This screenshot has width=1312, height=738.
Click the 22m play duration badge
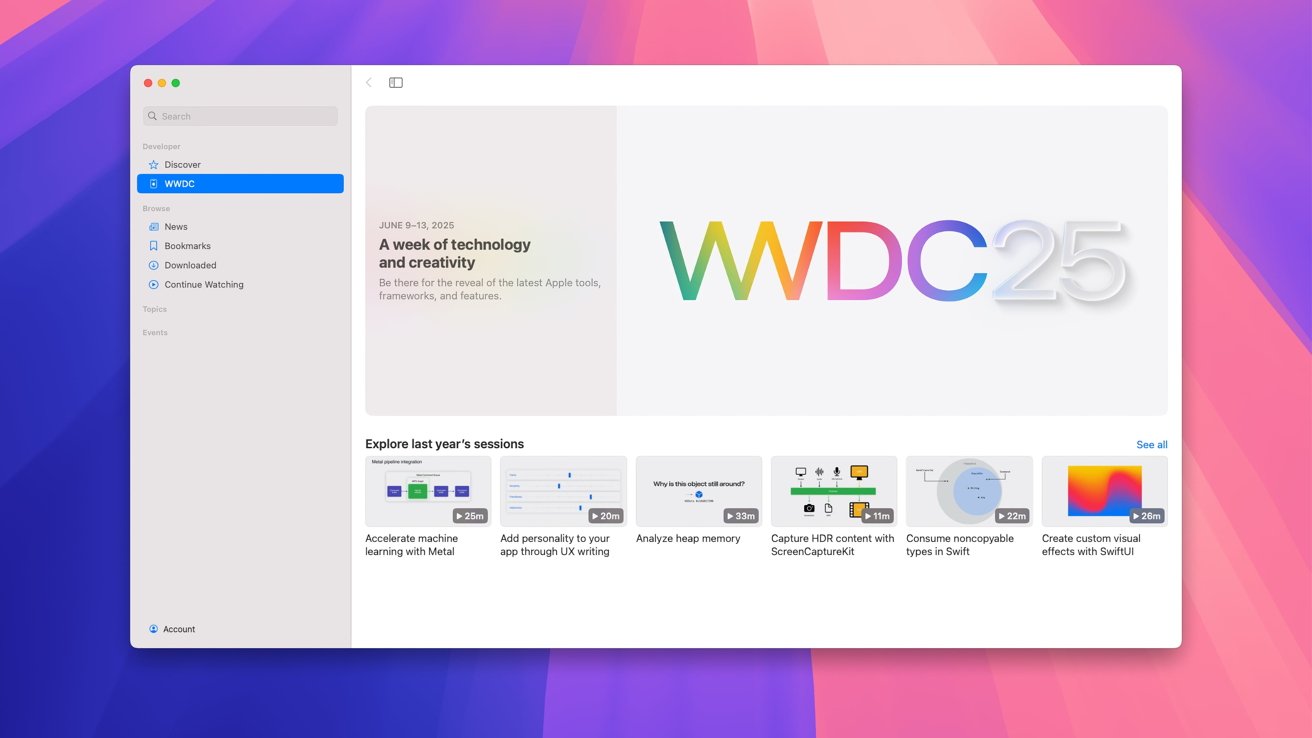click(x=1012, y=516)
